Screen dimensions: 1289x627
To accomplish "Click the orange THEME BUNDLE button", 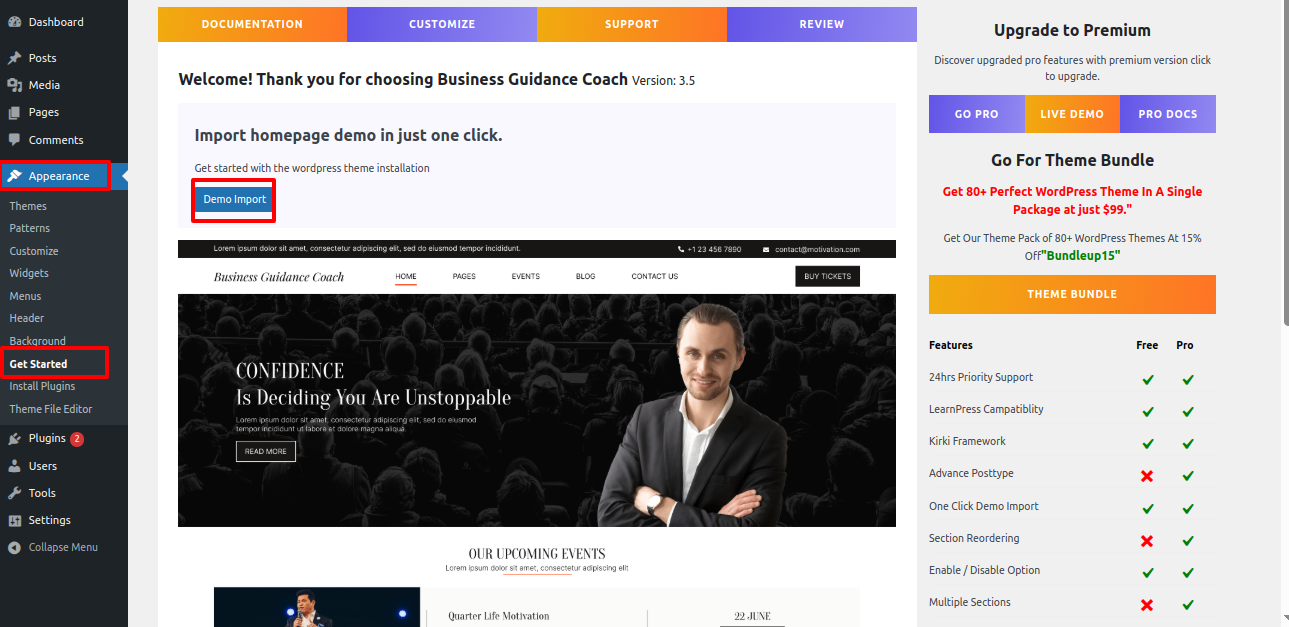I will tap(1072, 294).
